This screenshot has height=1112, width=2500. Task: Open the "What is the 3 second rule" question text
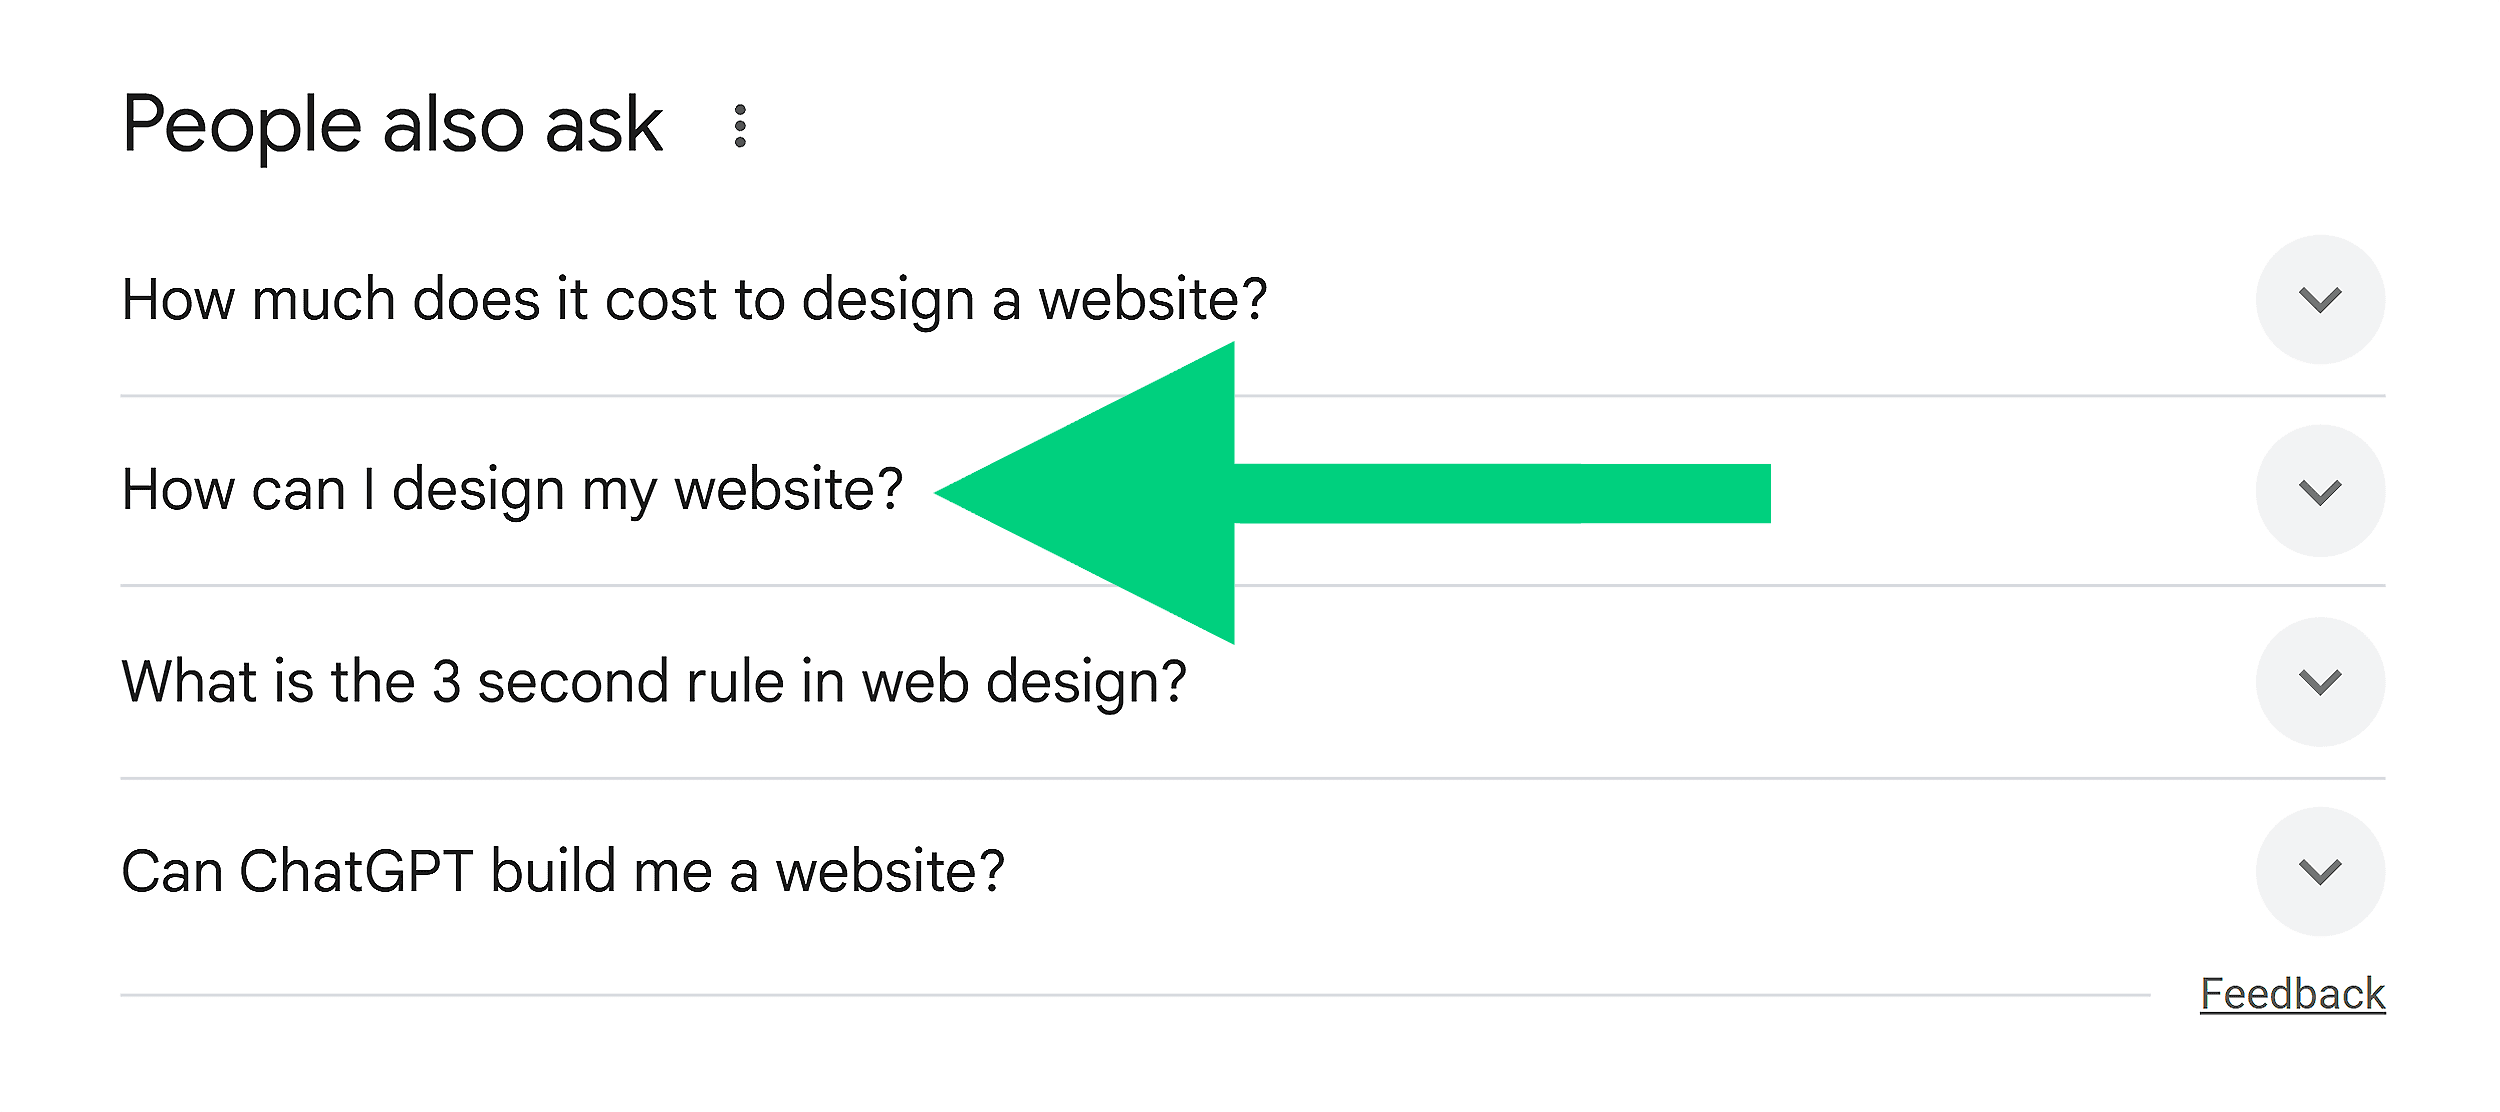pyautogui.click(x=654, y=682)
